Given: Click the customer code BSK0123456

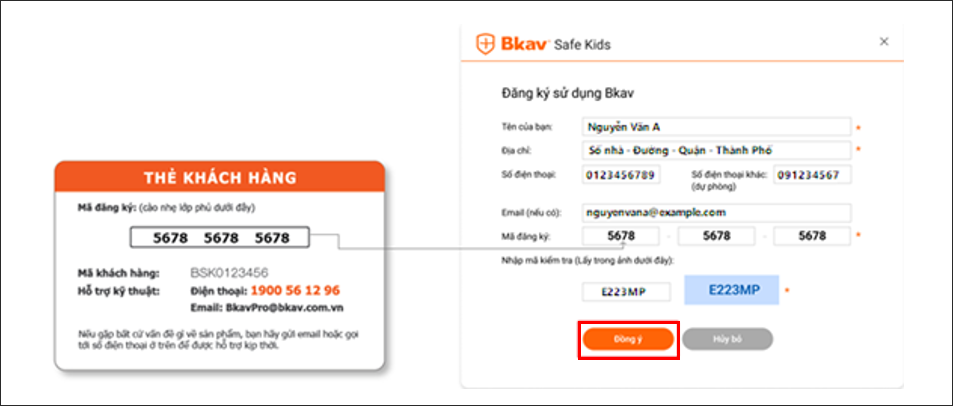Looking at the screenshot, I should click(230, 273).
